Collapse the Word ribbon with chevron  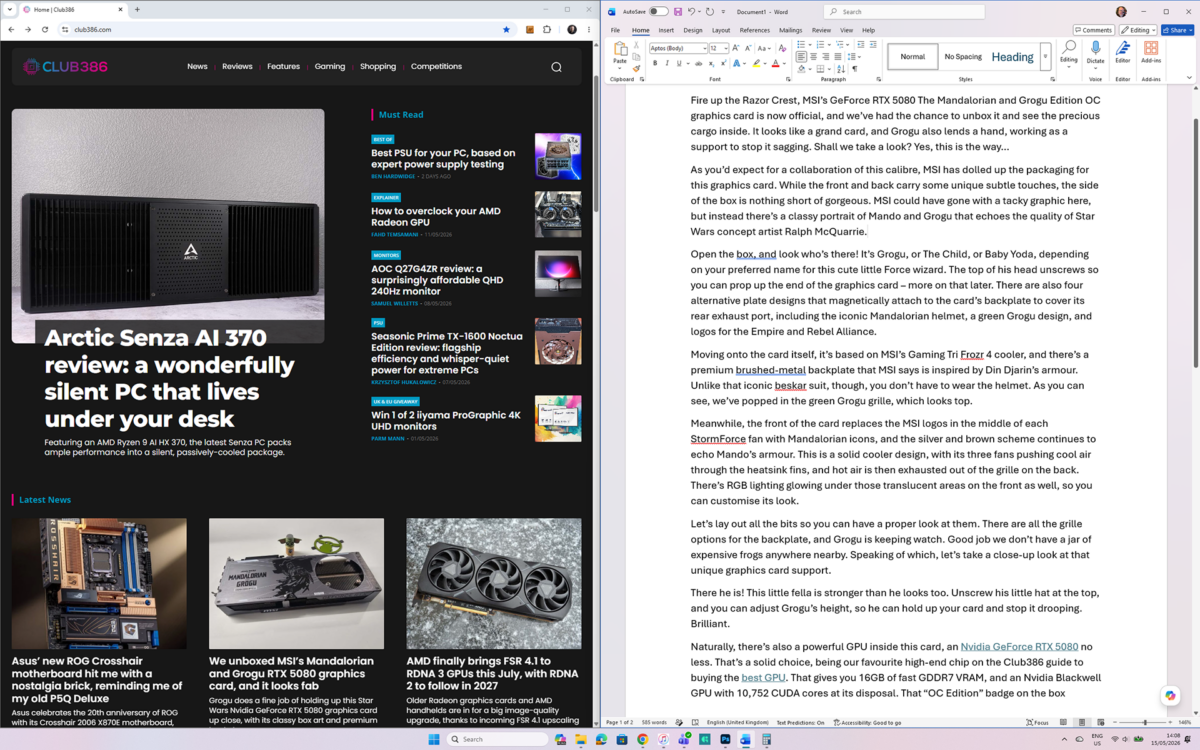pos(1189,78)
